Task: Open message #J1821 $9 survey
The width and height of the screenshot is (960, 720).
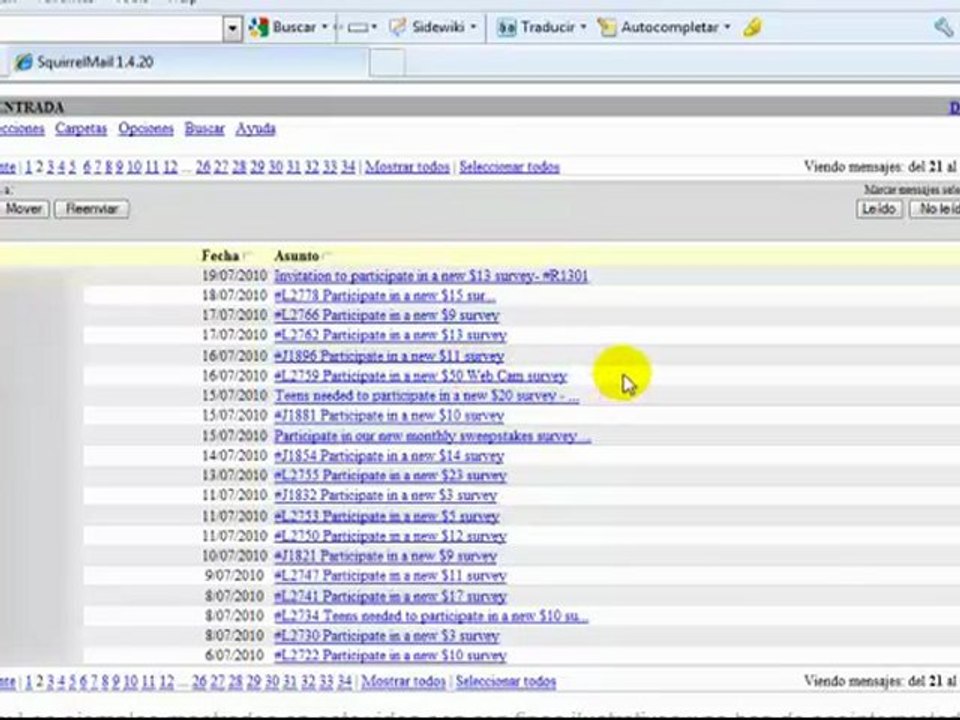Action: tap(385, 556)
